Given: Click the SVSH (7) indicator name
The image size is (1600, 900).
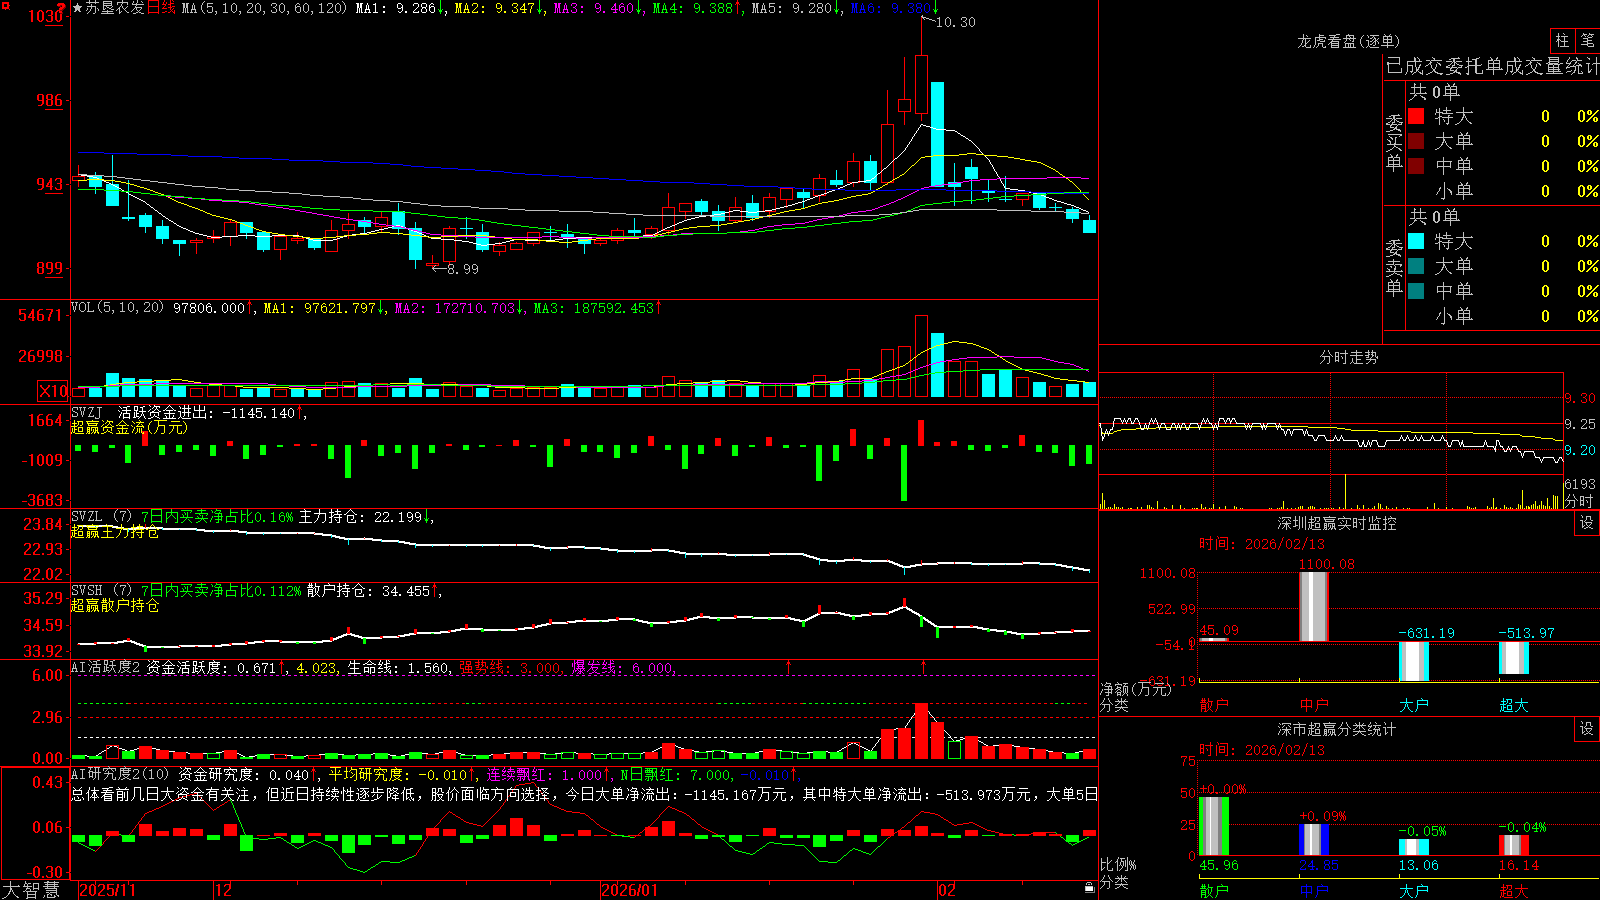Looking at the screenshot, I should click(101, 591).
